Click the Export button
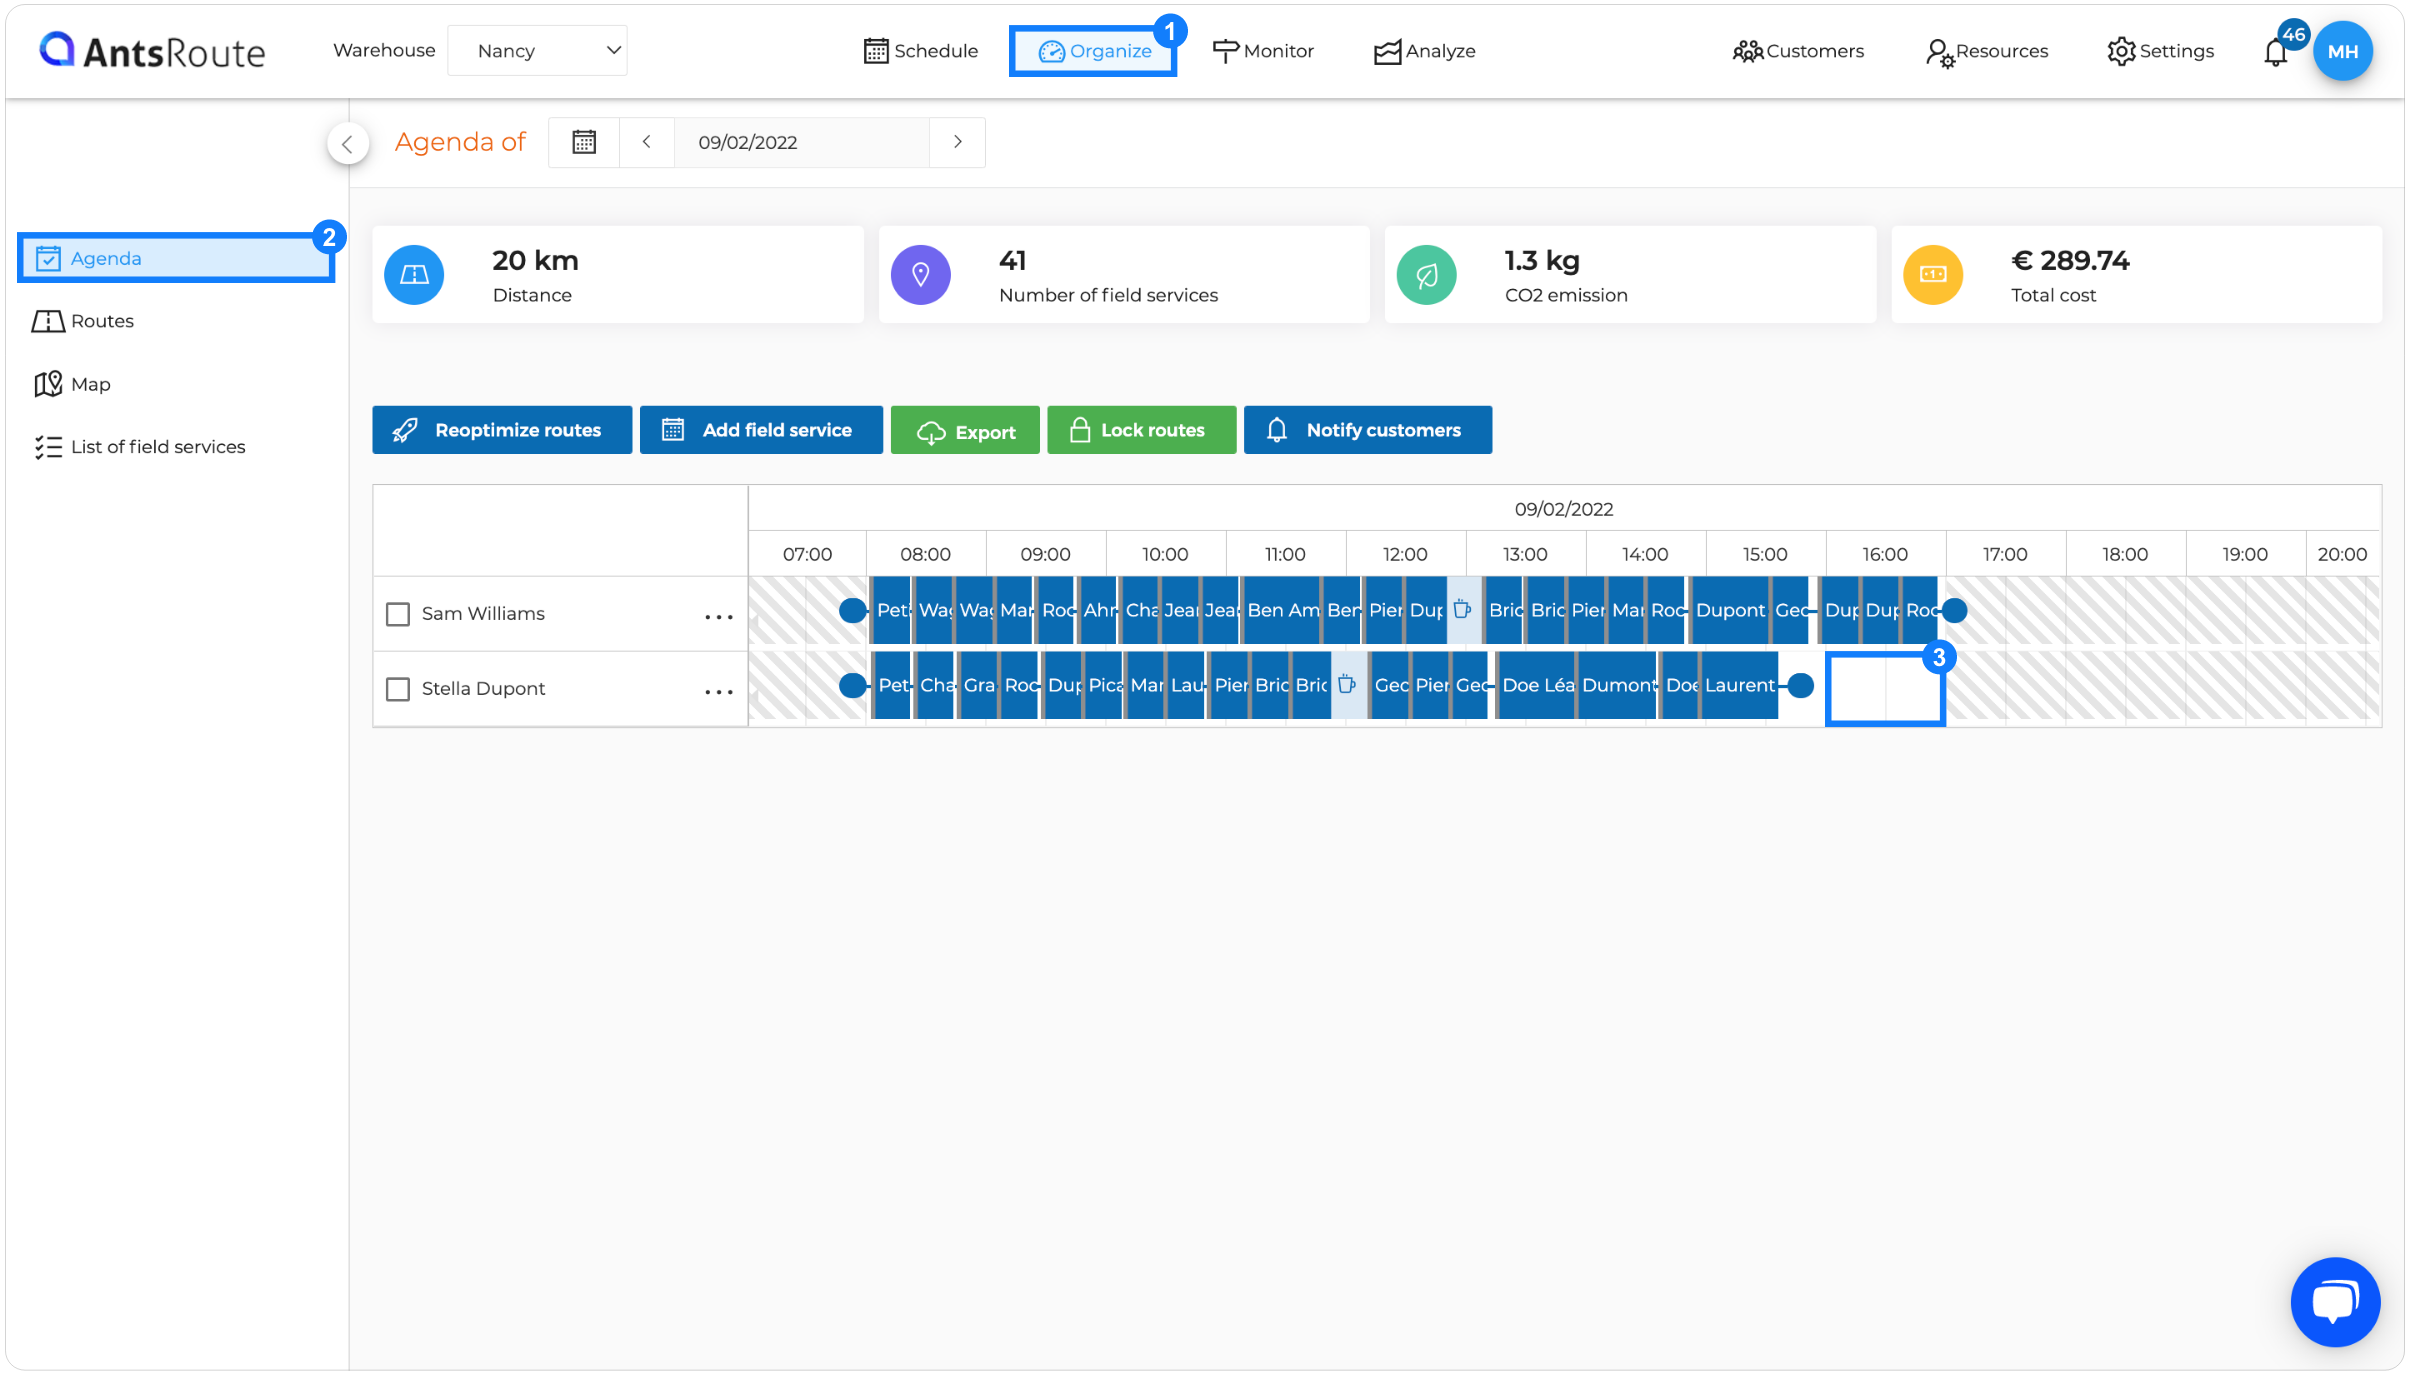This screenshot has width=2409, height=1374. (x=965, y=431)
